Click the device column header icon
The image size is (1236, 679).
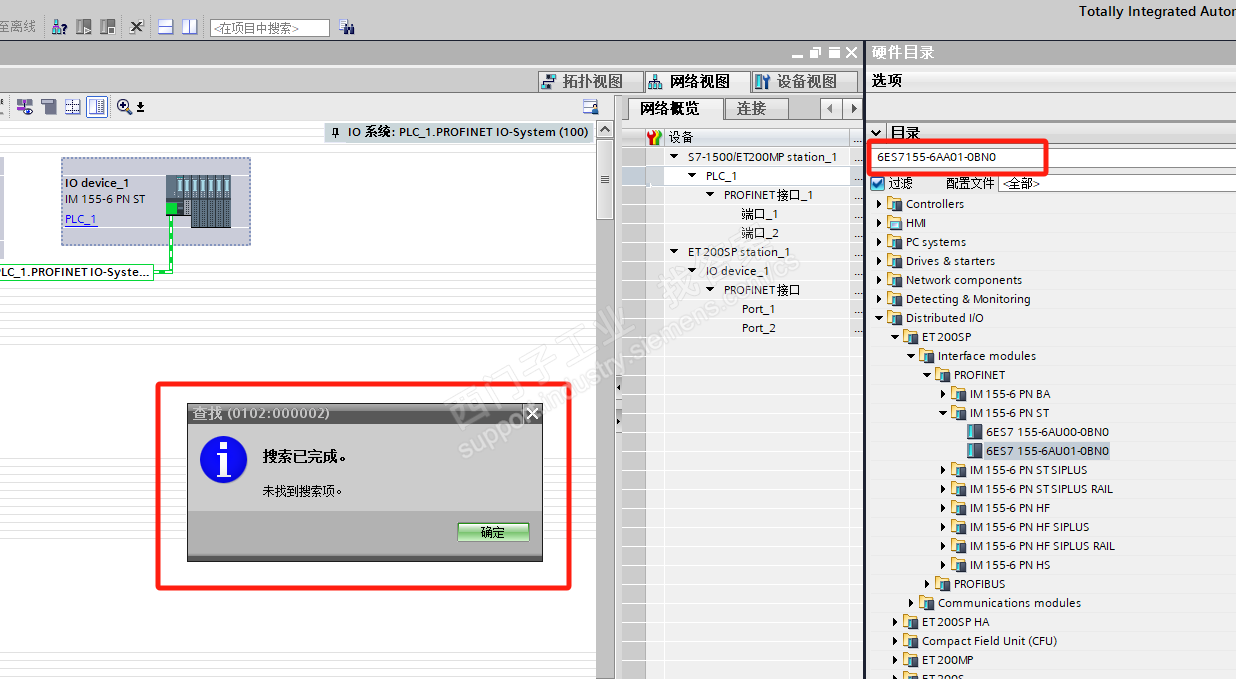[x=654, y=137]
